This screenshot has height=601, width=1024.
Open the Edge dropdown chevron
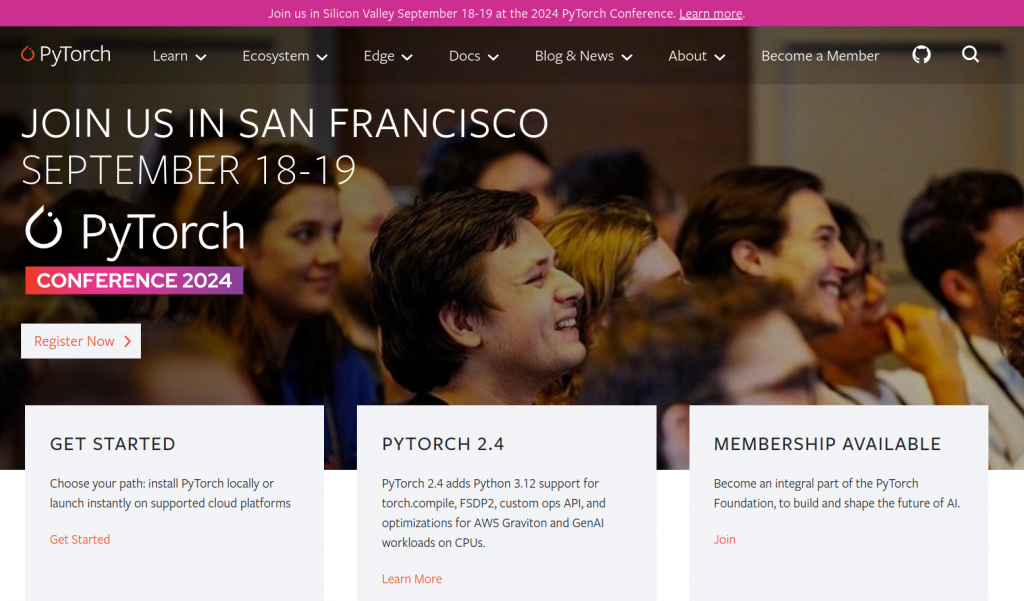[x=407, y=57]
